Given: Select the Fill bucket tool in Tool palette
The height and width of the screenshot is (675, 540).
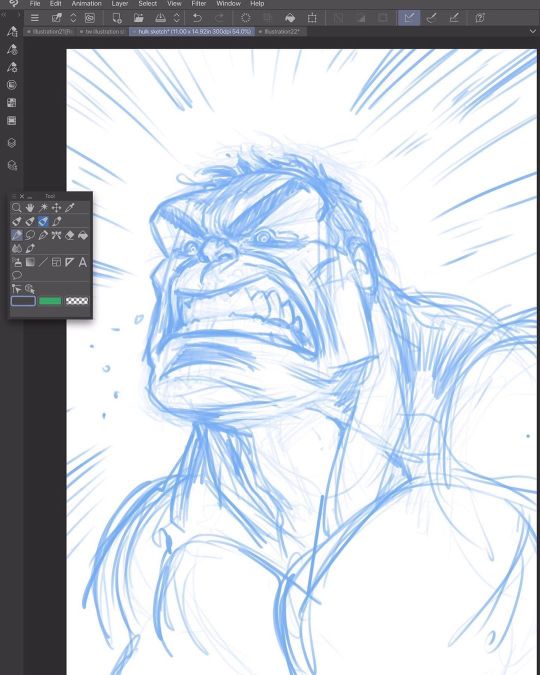Looking at the screenshot, I should click(83, 235).
